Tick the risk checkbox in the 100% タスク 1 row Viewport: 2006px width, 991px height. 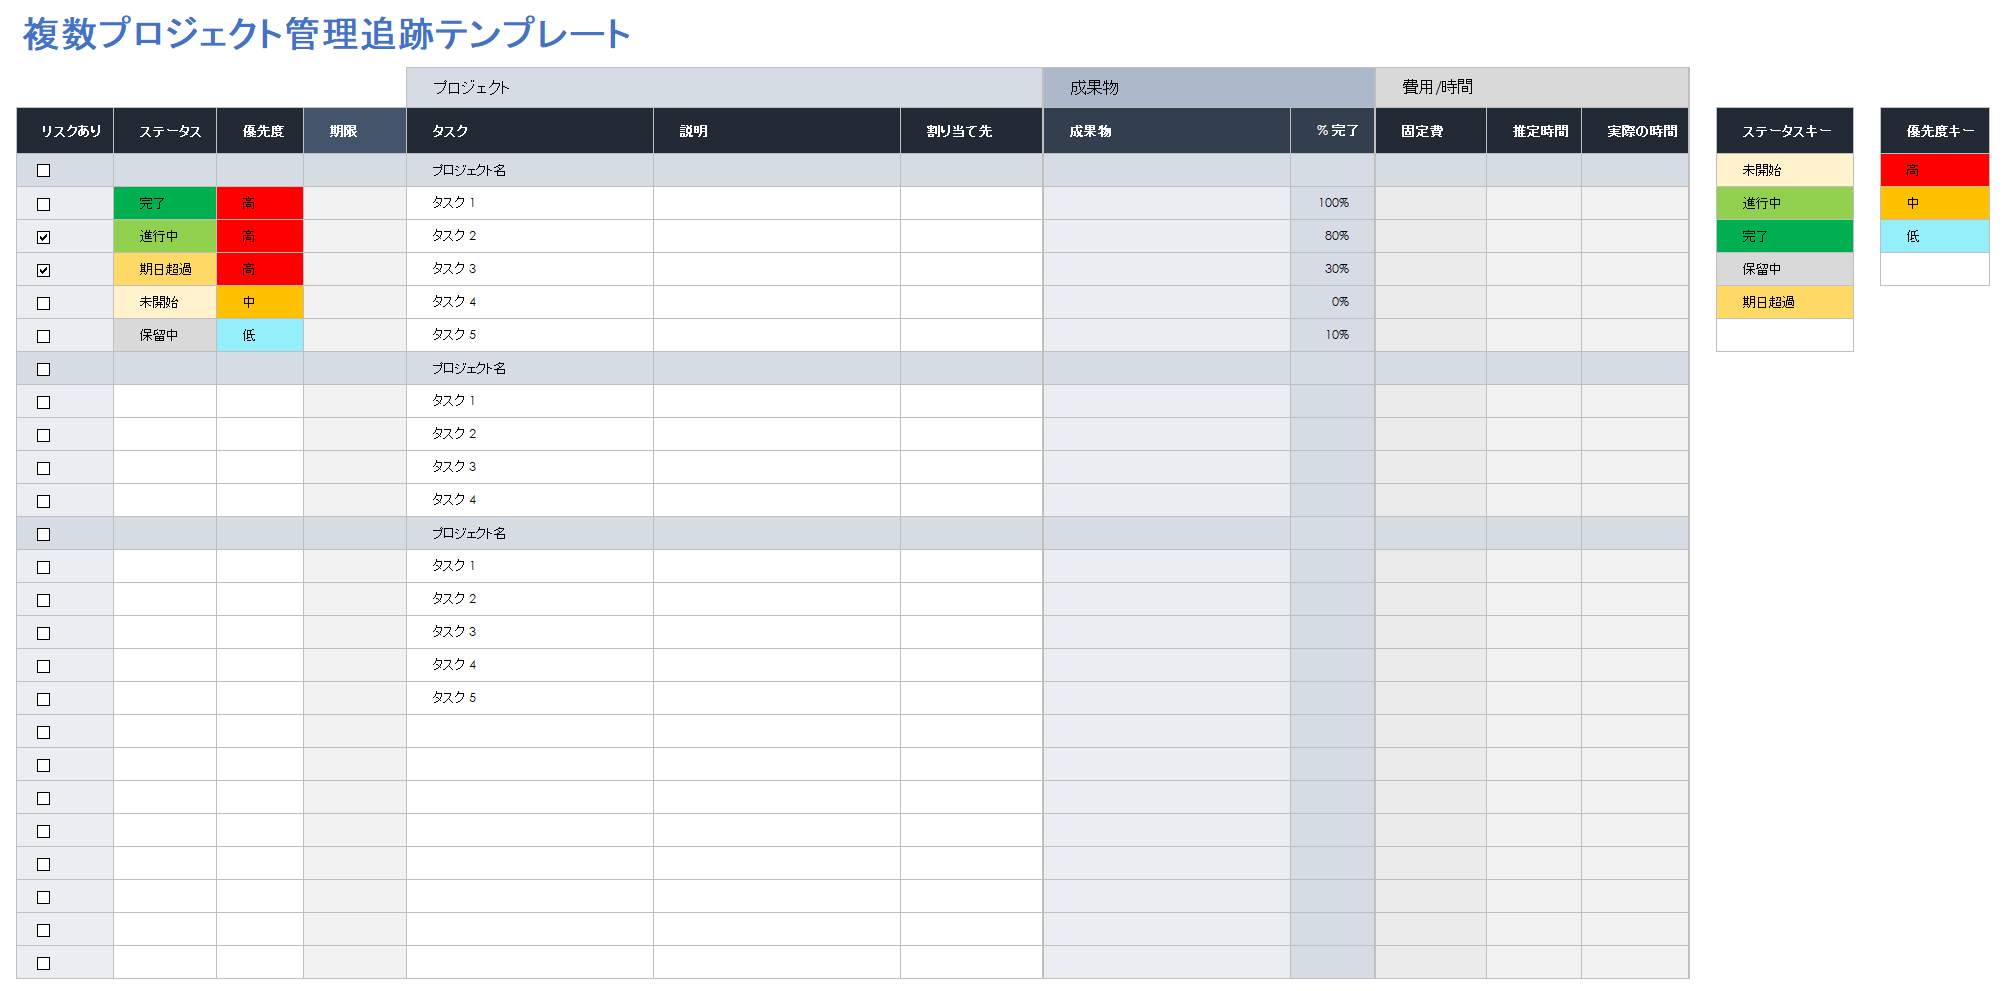[43, 204]
